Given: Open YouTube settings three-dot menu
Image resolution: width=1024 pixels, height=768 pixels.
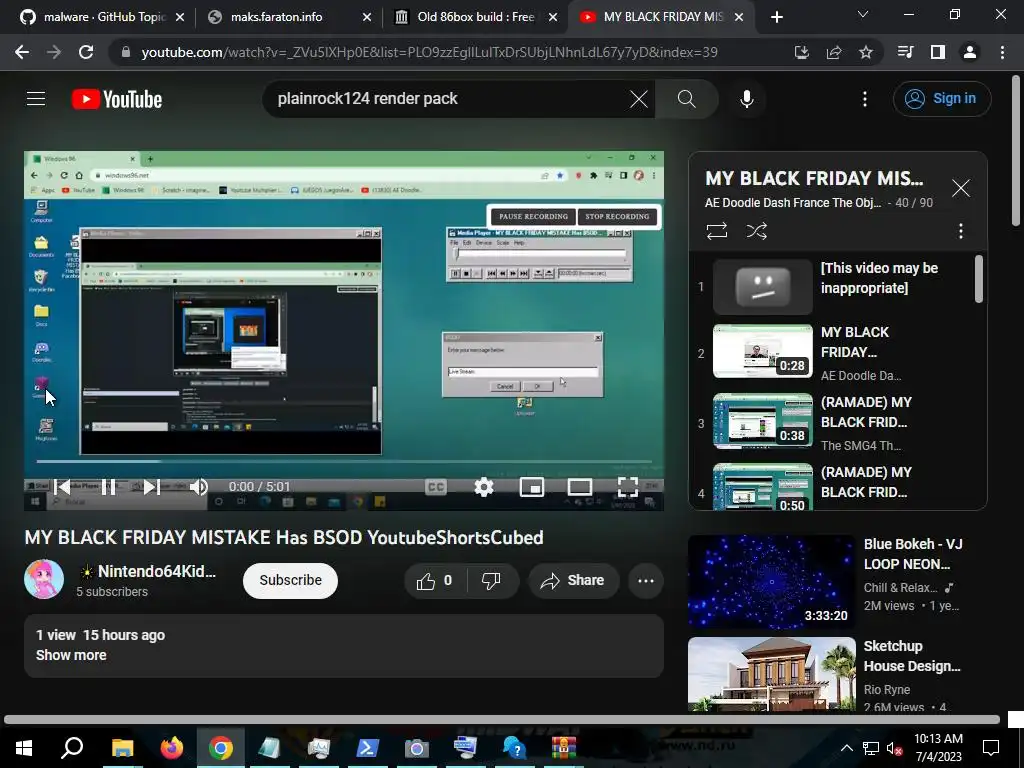Looking at the screenshot, I should 865,99.
